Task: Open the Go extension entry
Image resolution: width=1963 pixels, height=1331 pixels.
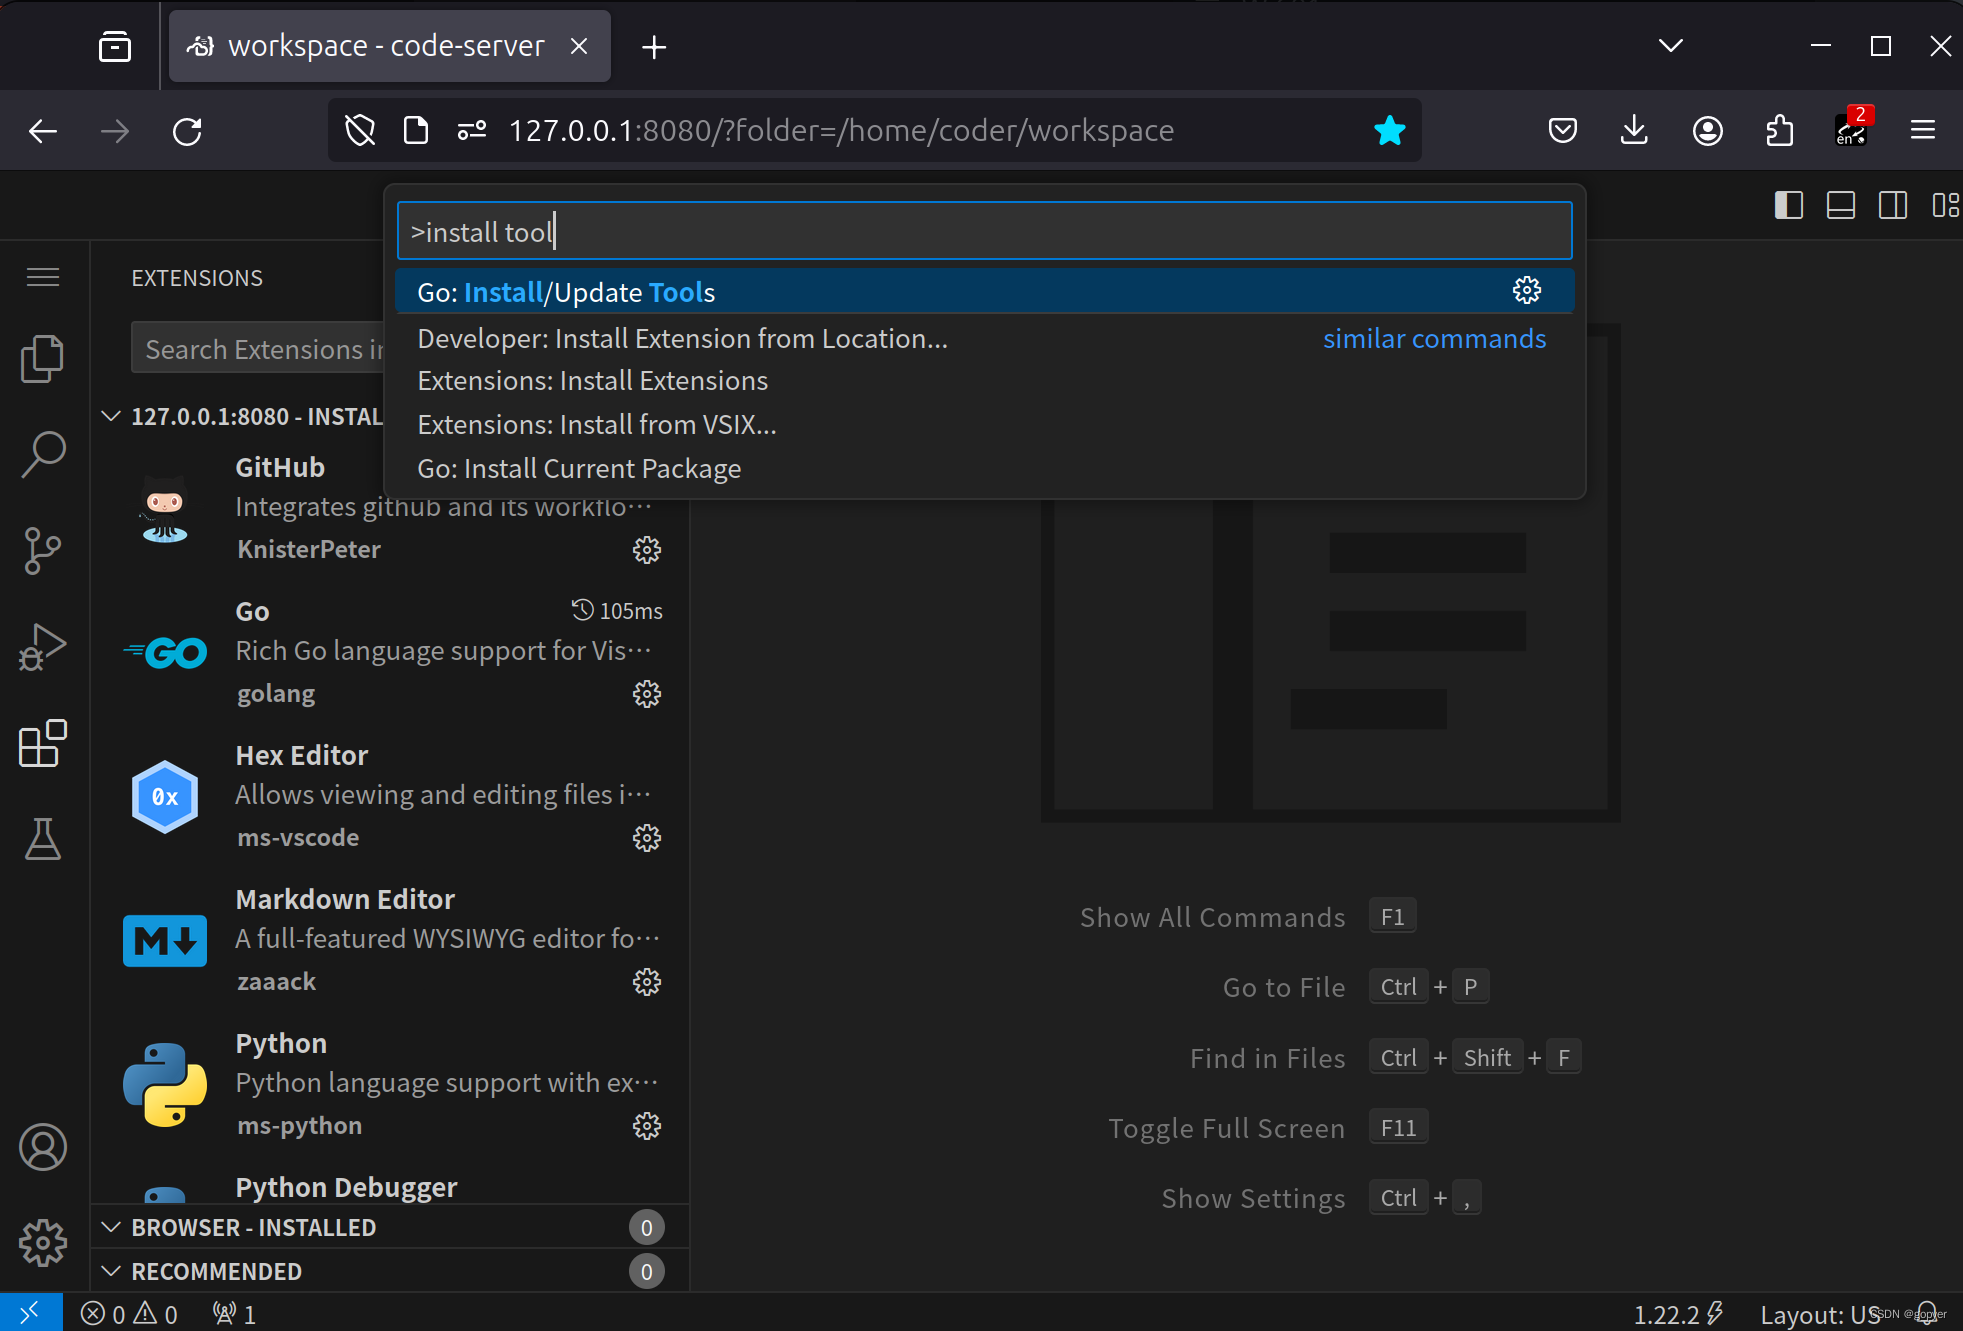Action: [x=390, y=653]
